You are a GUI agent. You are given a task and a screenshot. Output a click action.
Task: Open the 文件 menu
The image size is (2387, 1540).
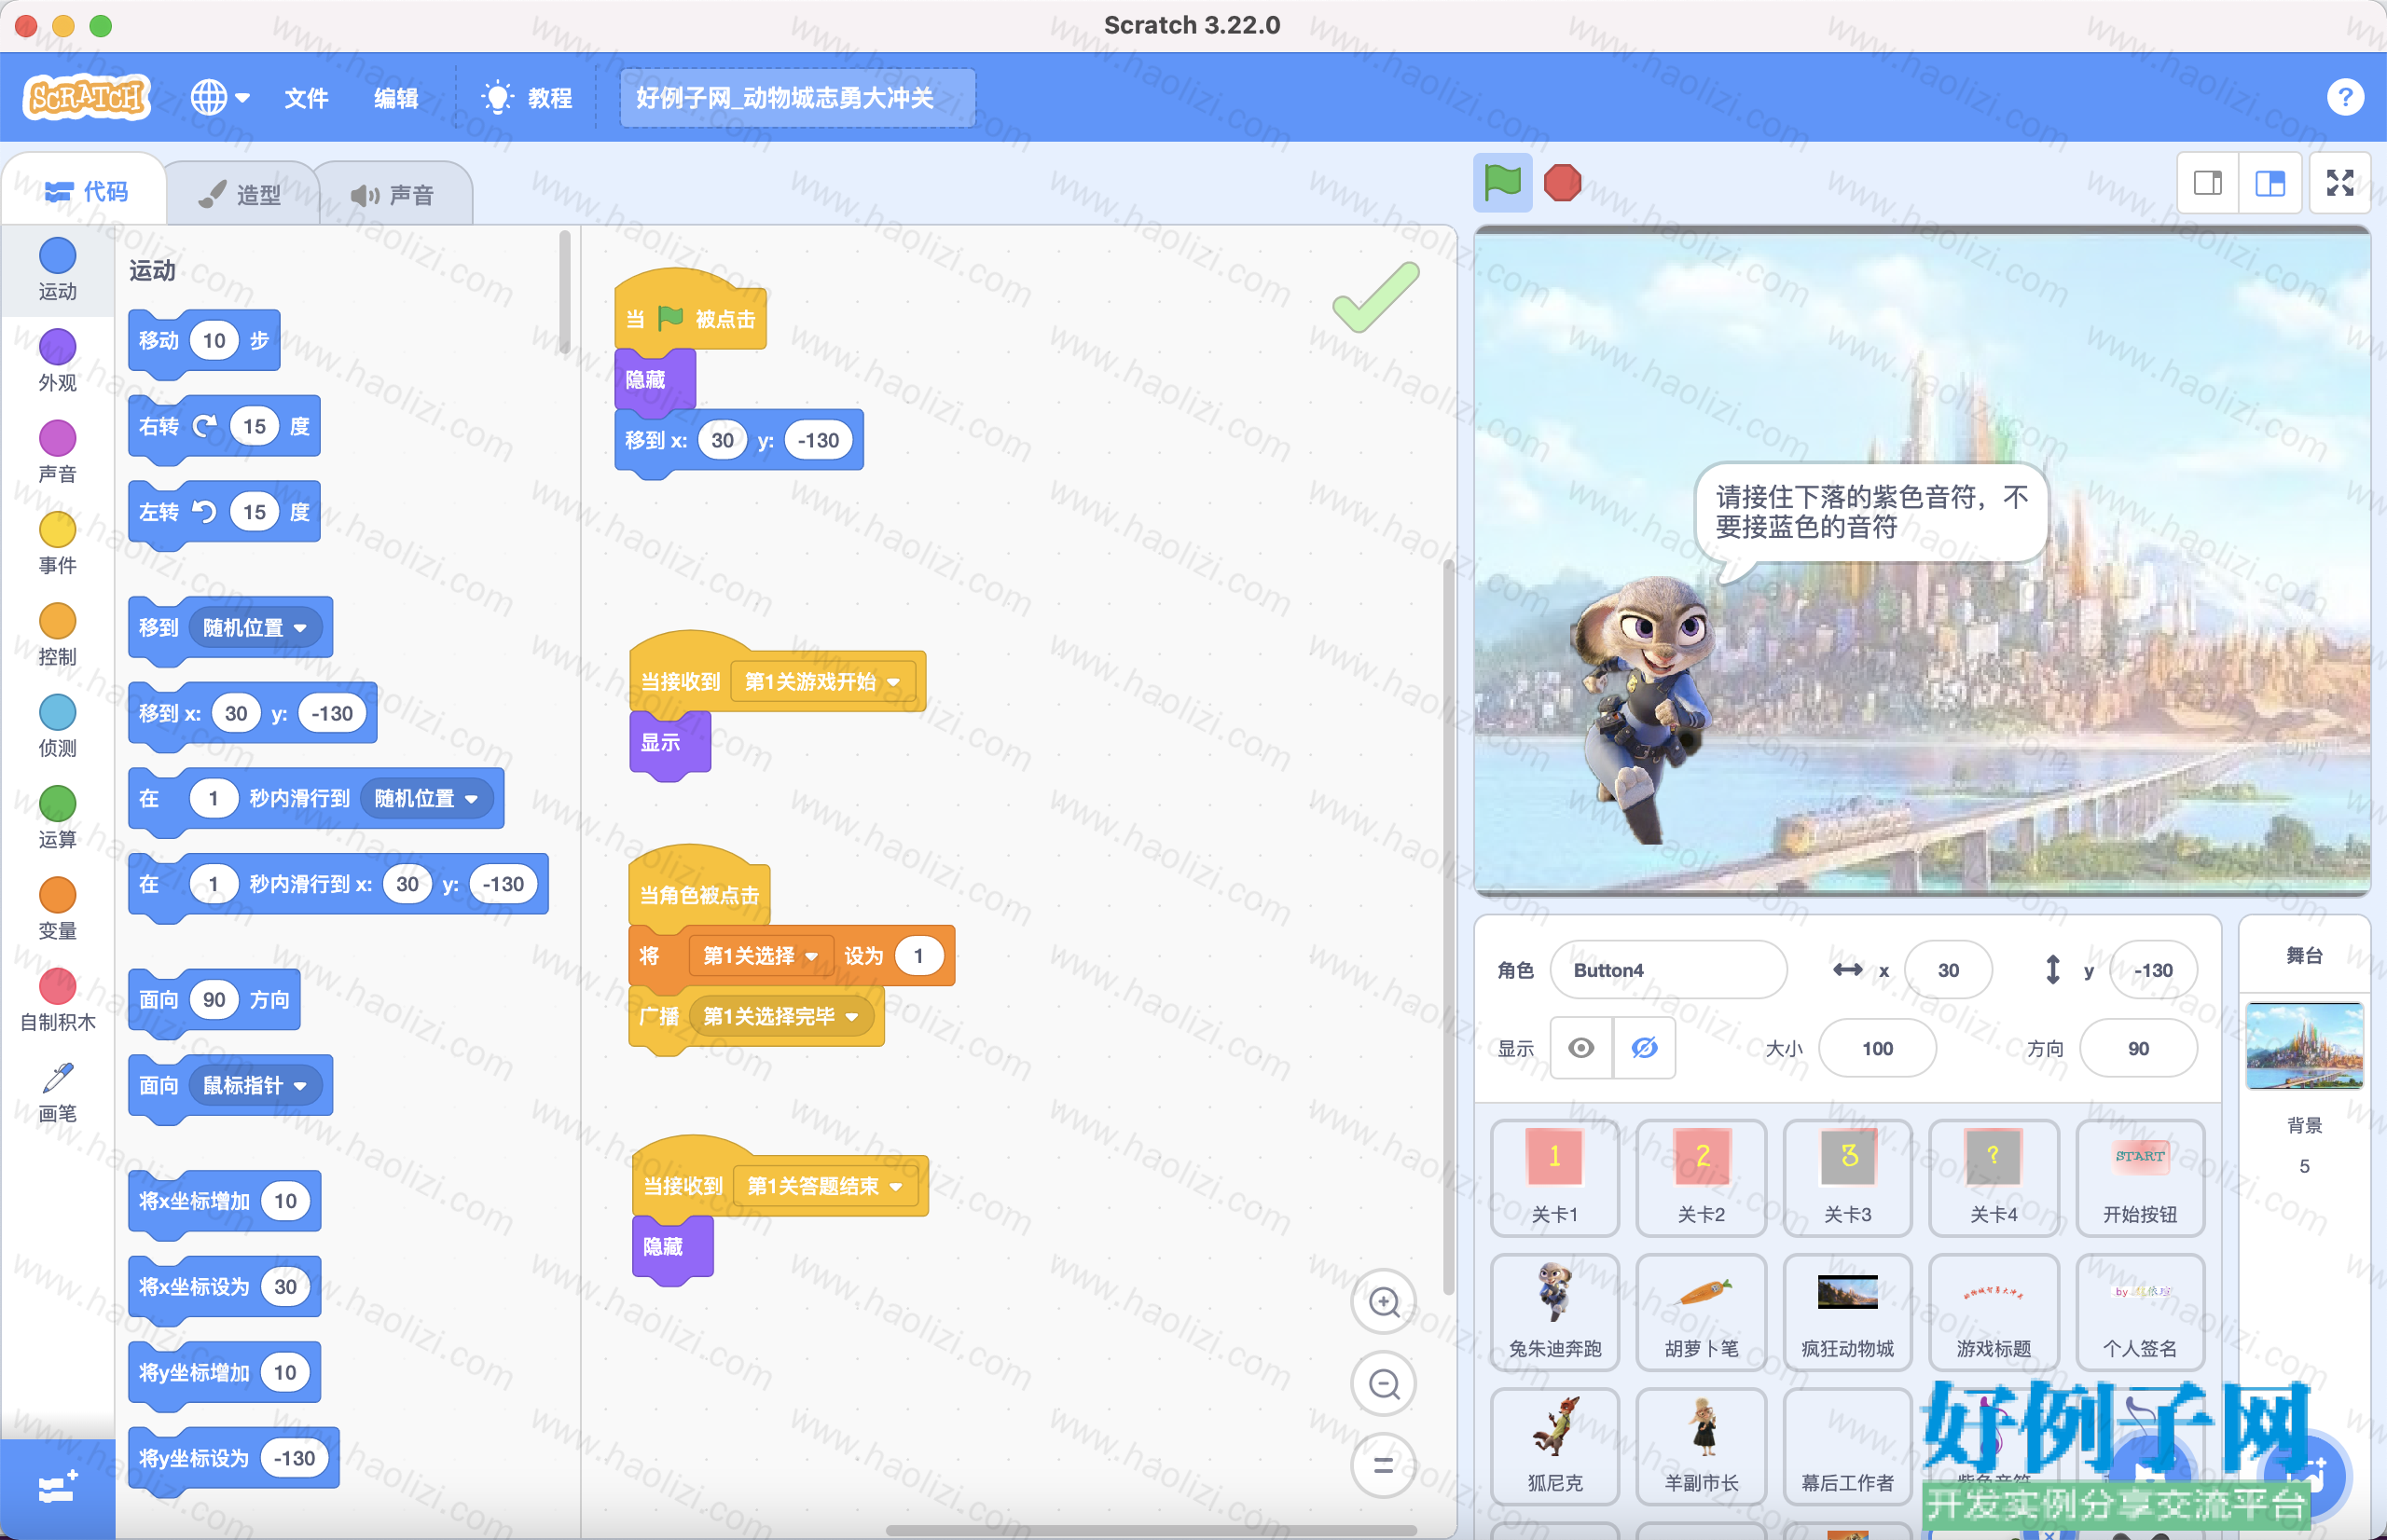coord(306,98)
